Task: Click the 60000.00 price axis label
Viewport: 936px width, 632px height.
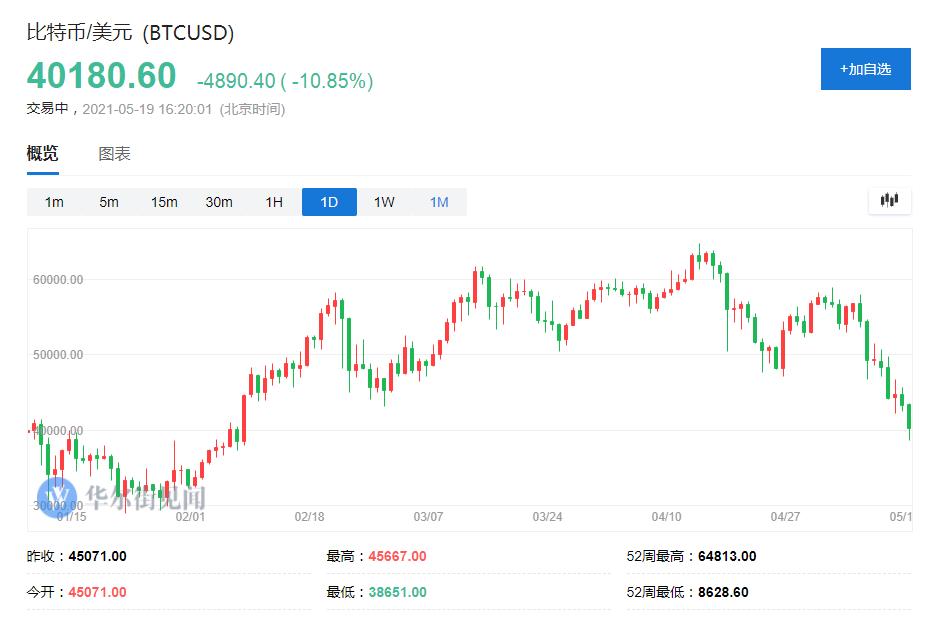Action: click(56, 280)
